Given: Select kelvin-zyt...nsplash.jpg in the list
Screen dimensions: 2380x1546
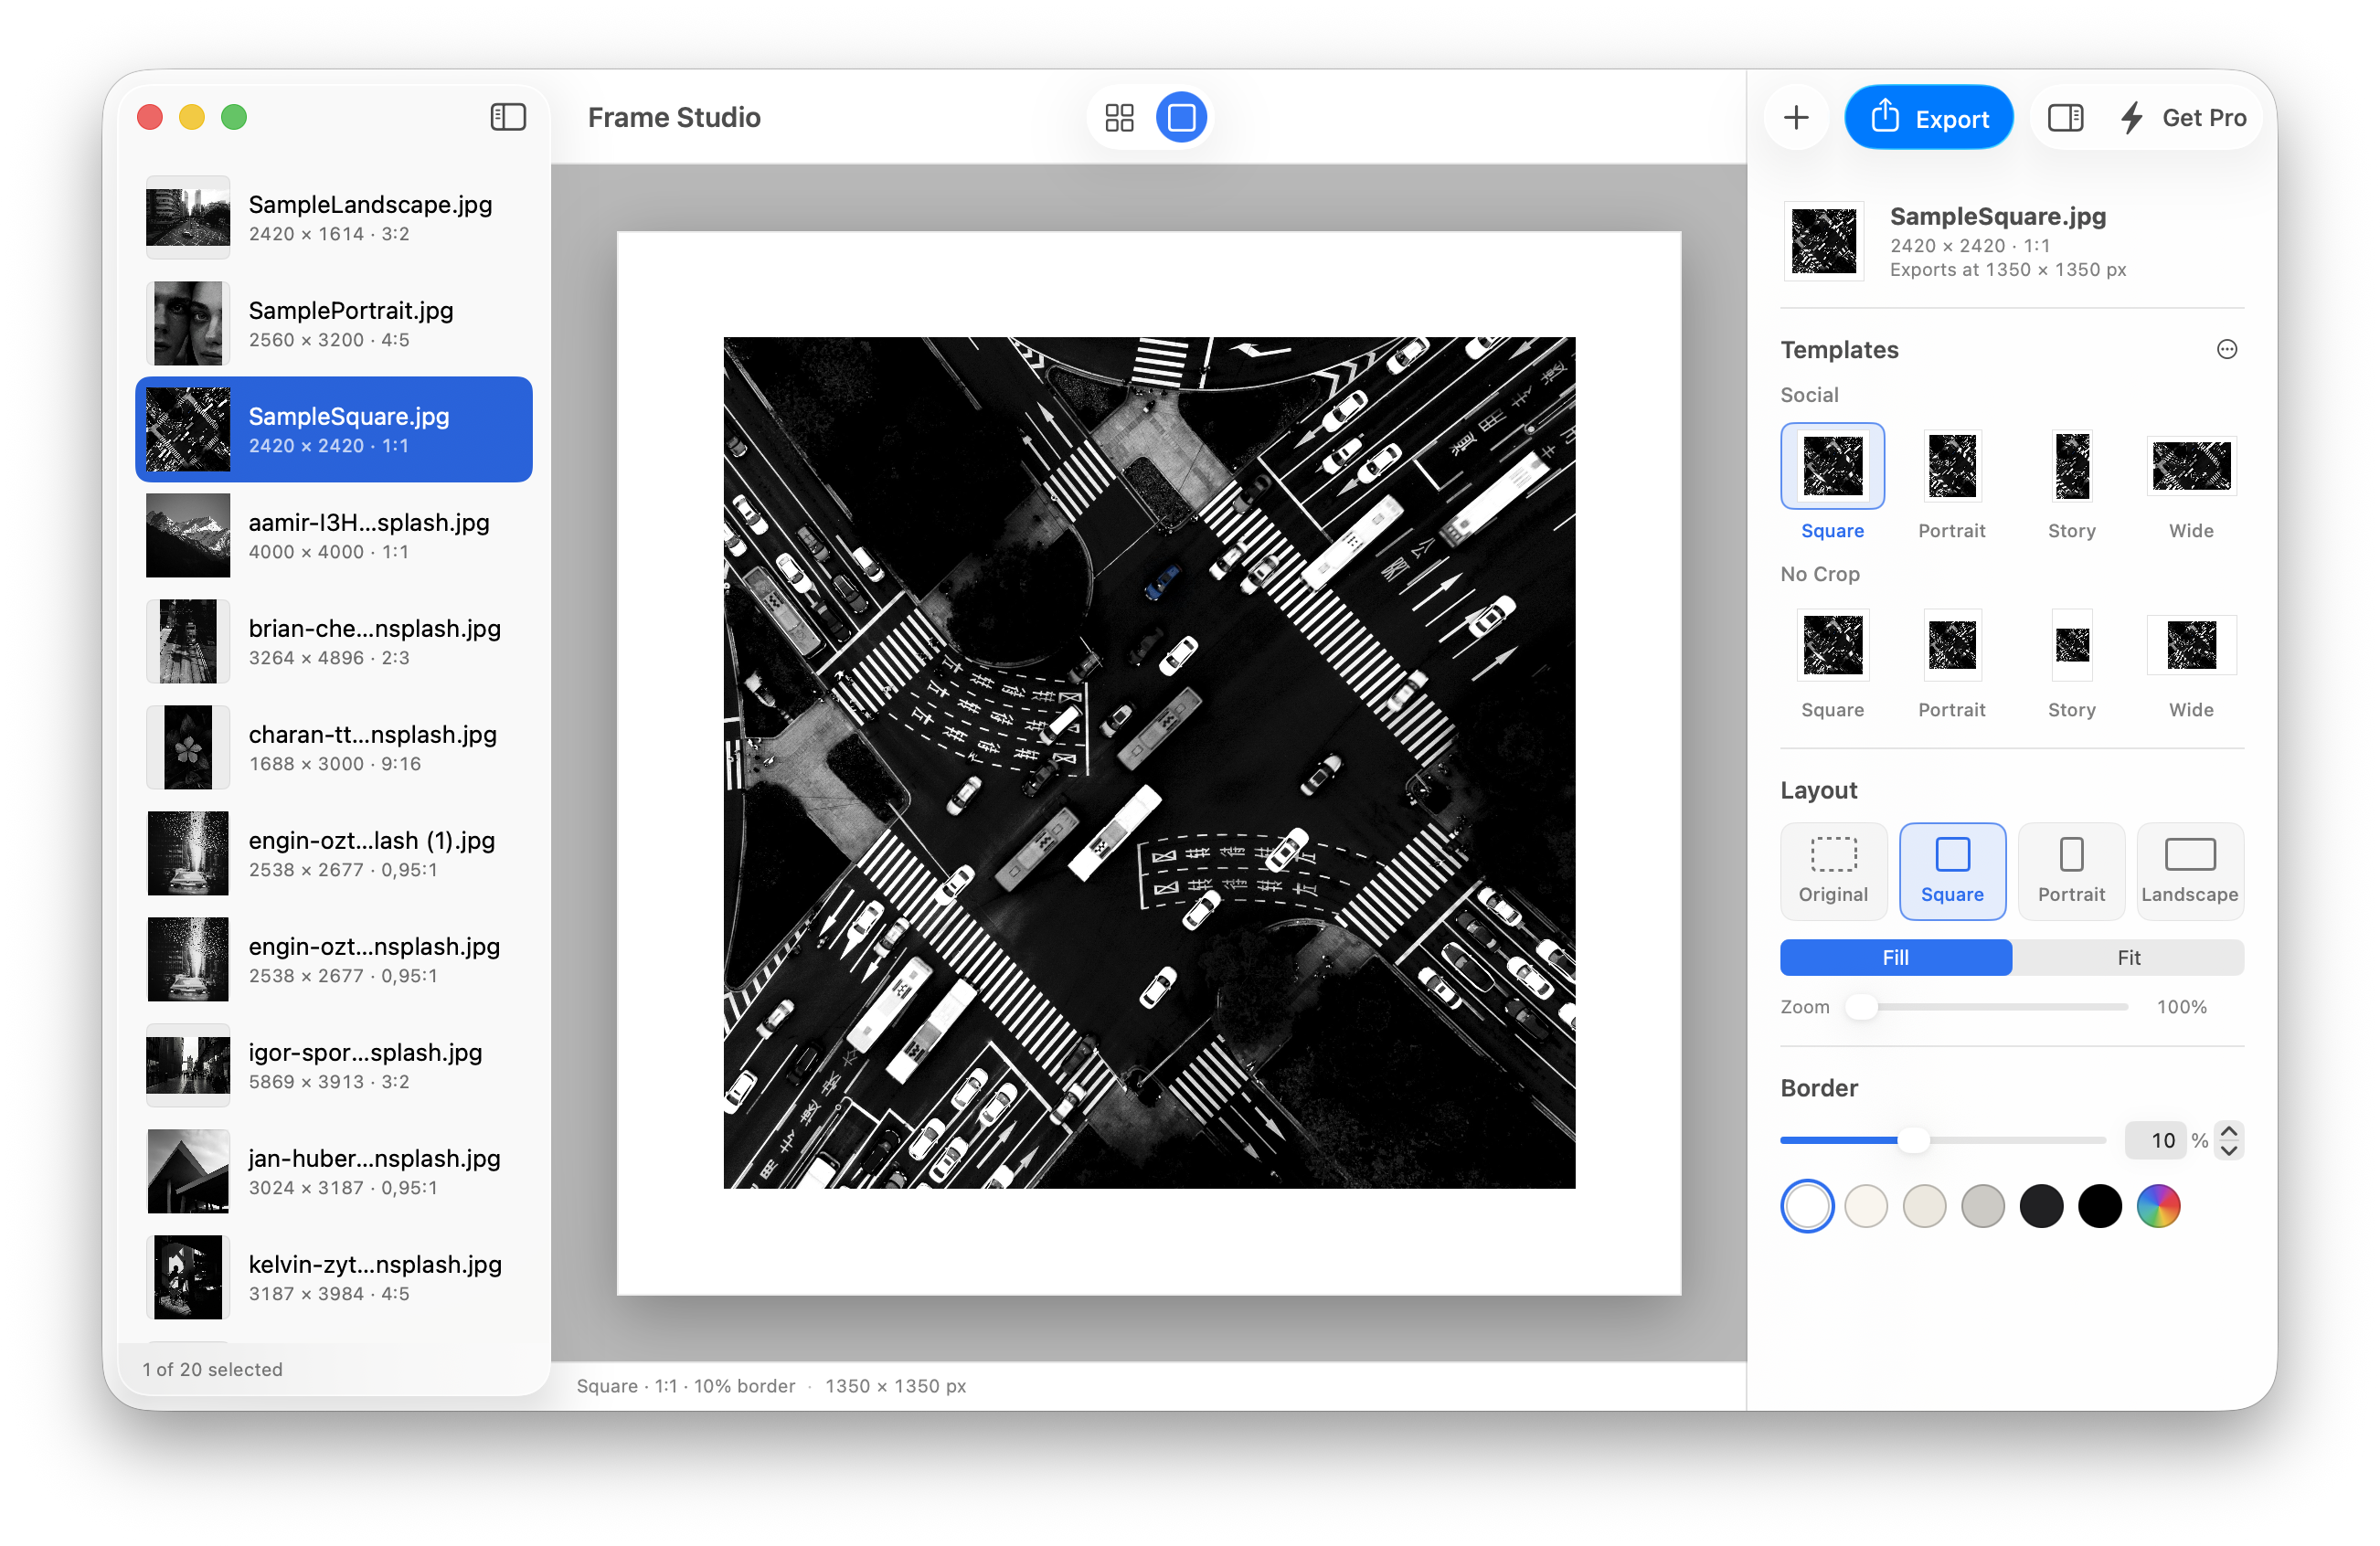Looking at the screenshot, I should click(x=334, y=1277).
